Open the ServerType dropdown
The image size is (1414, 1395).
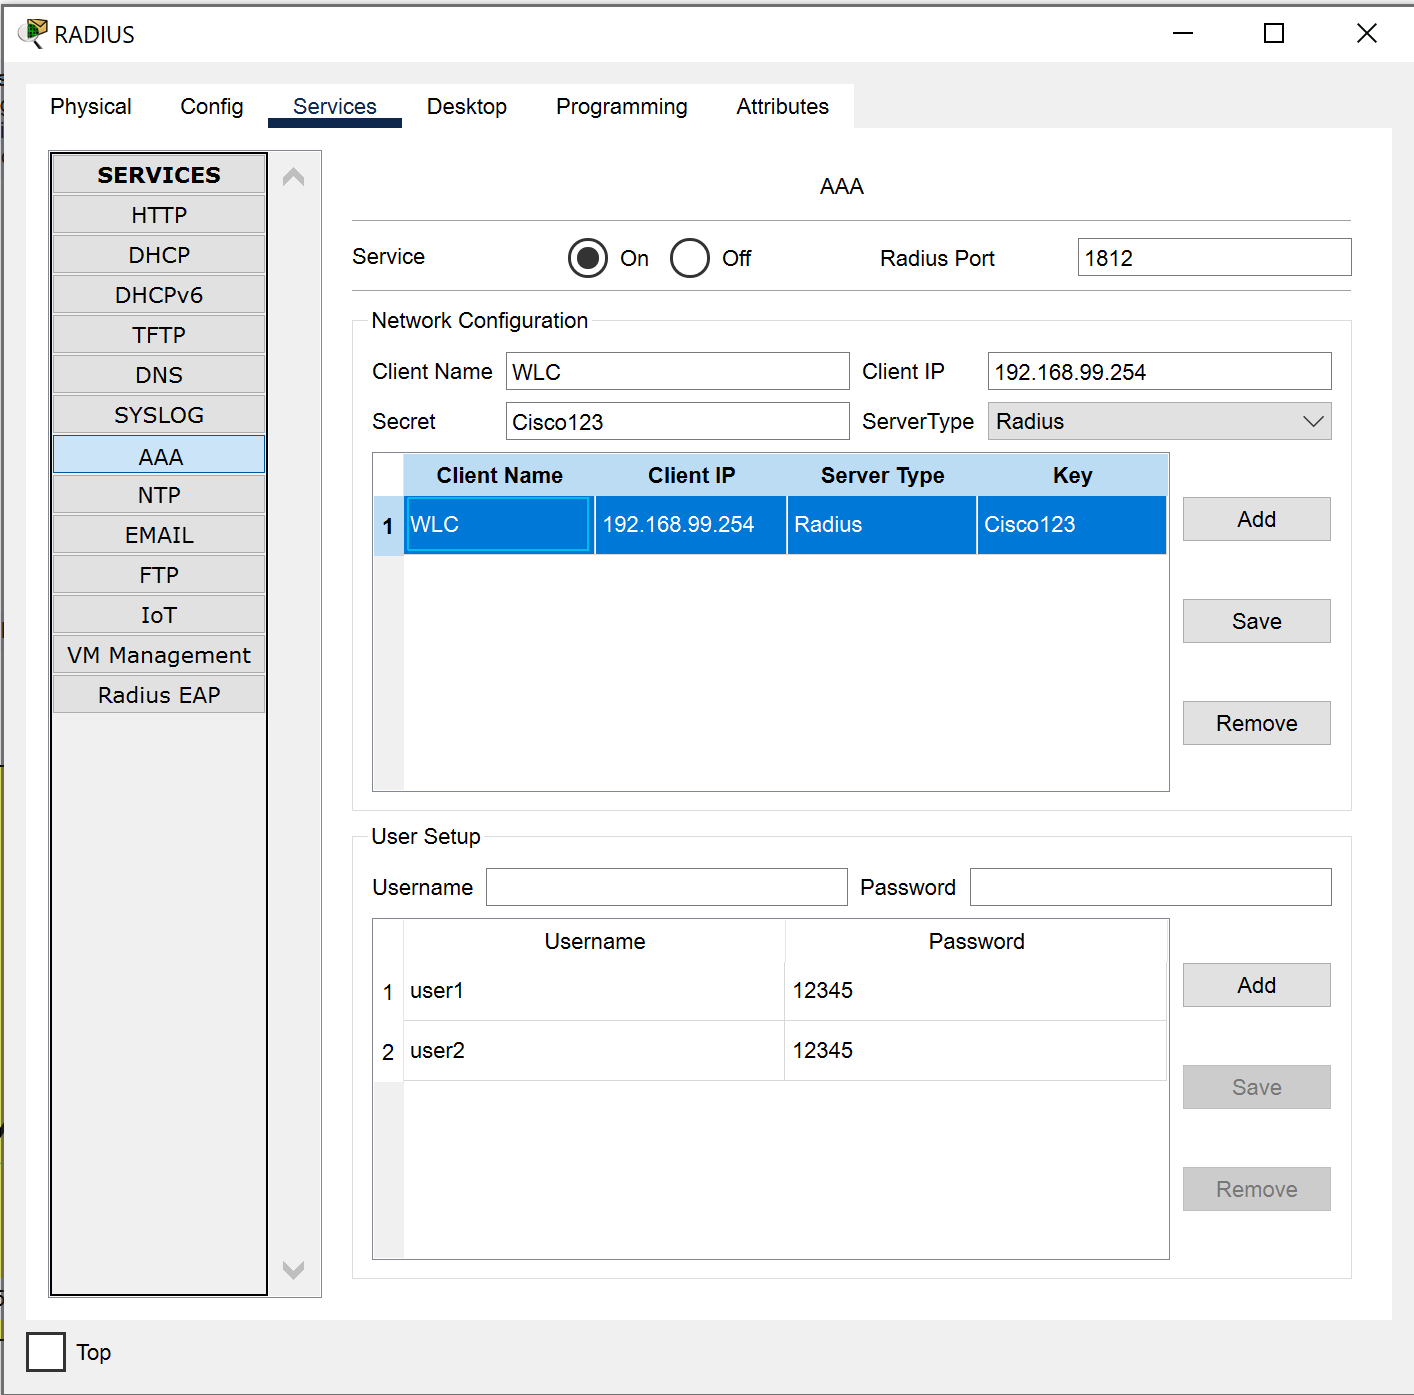point(1159,421)
